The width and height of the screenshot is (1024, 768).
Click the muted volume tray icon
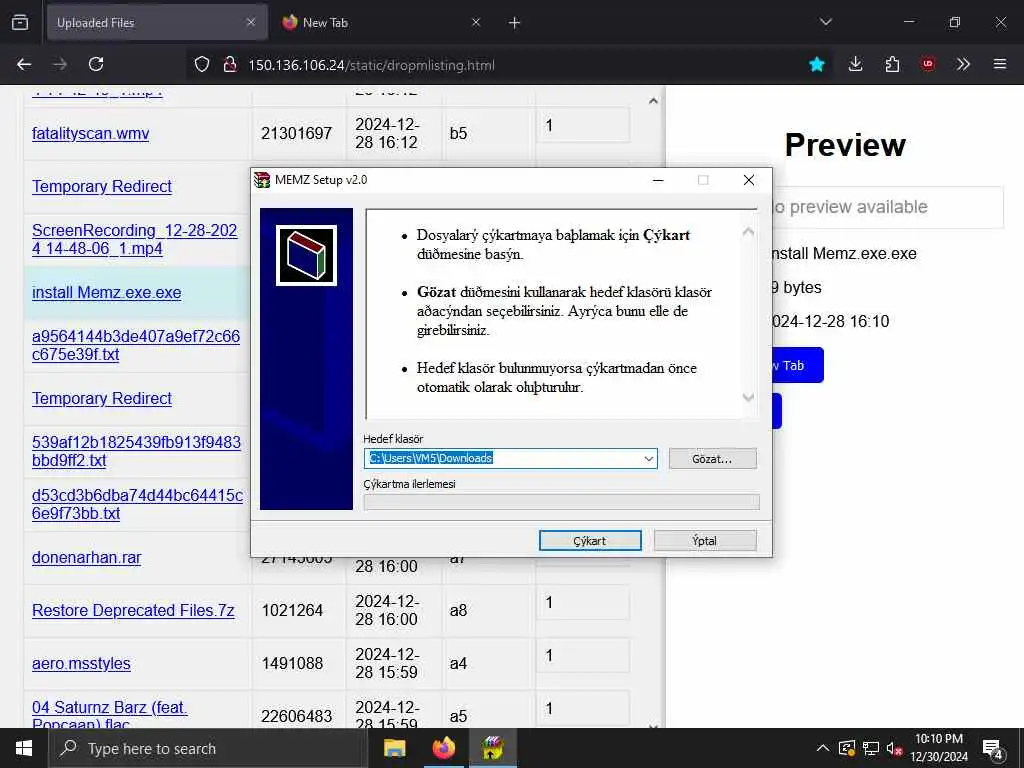click(x=894, y=748)
